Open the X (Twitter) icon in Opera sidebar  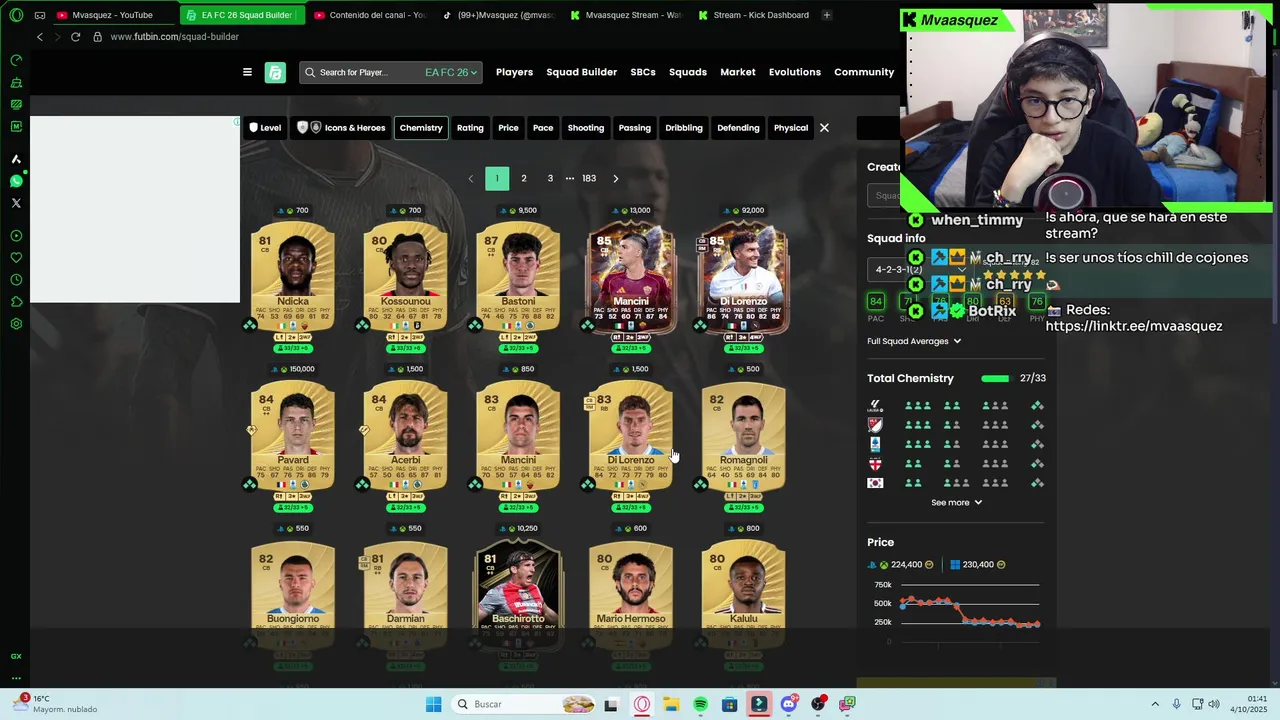click(16, 203)
